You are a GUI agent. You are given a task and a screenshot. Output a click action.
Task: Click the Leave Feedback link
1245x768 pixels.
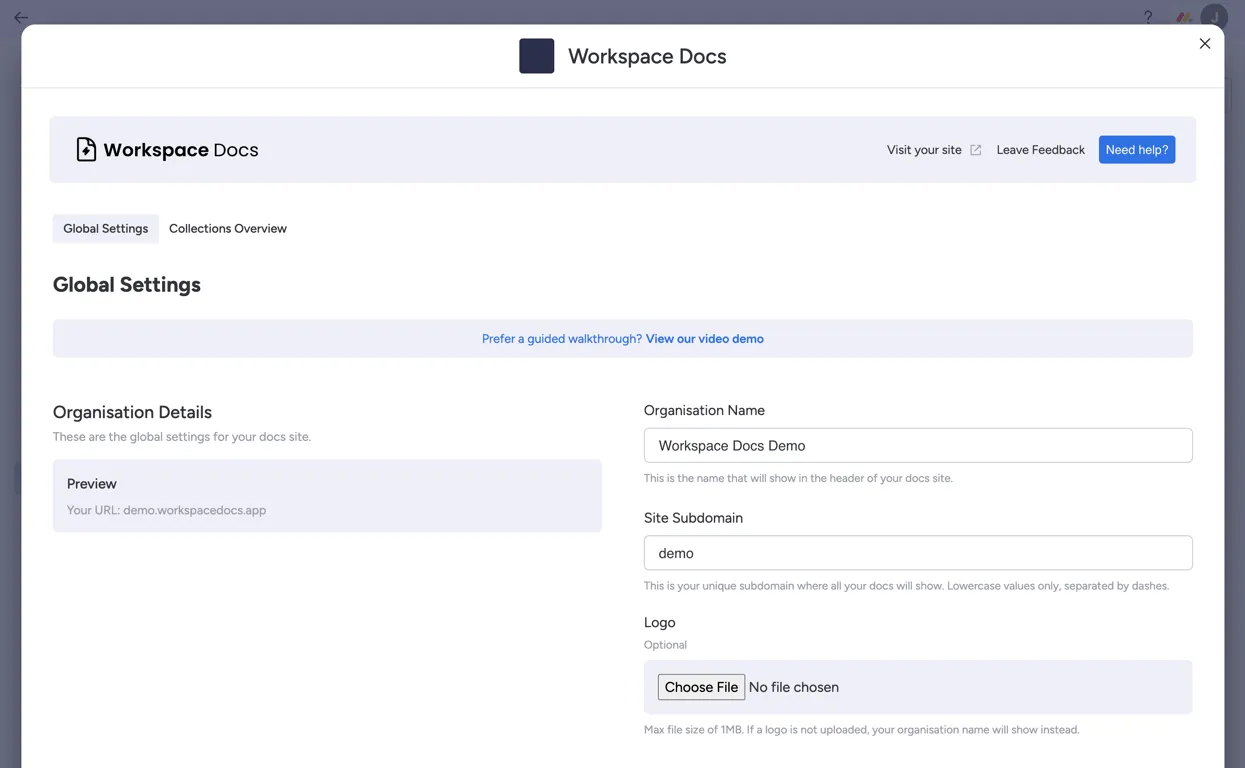(1040, 150)
